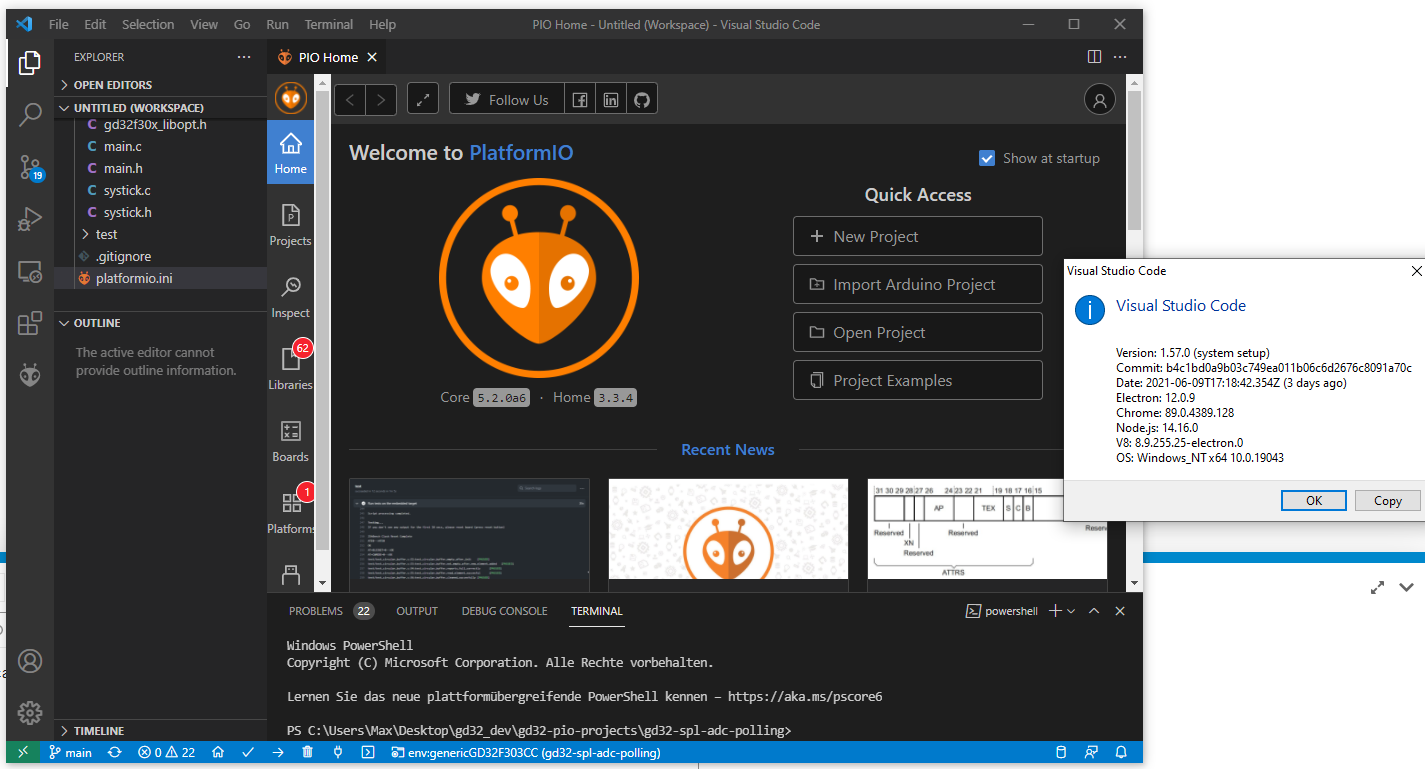This screenshot has width=1425, height=769.
Task: Expand the Open Editors section
Action: click(x=160, y=85)
